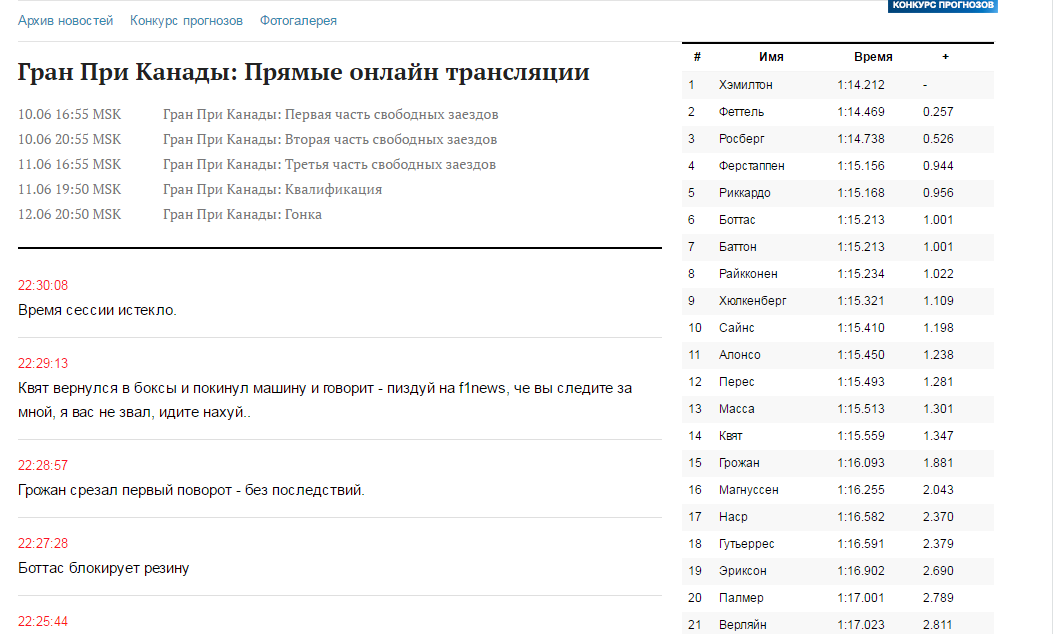Click the timestamp 22:29:13
Screen dimensions: 1053x634
43,363
